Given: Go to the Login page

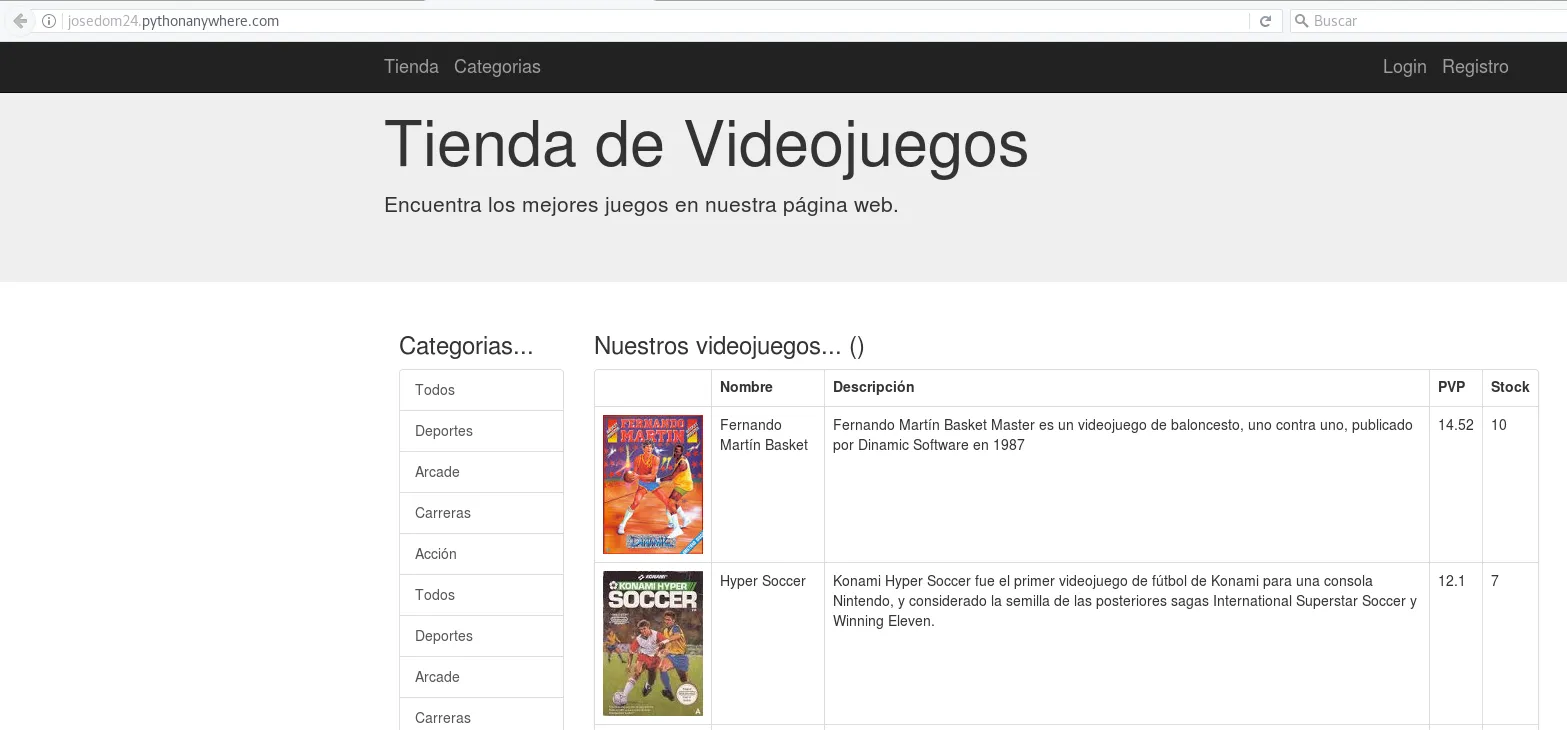Looking at the screenshot, I should click(x=1404, y=67).
